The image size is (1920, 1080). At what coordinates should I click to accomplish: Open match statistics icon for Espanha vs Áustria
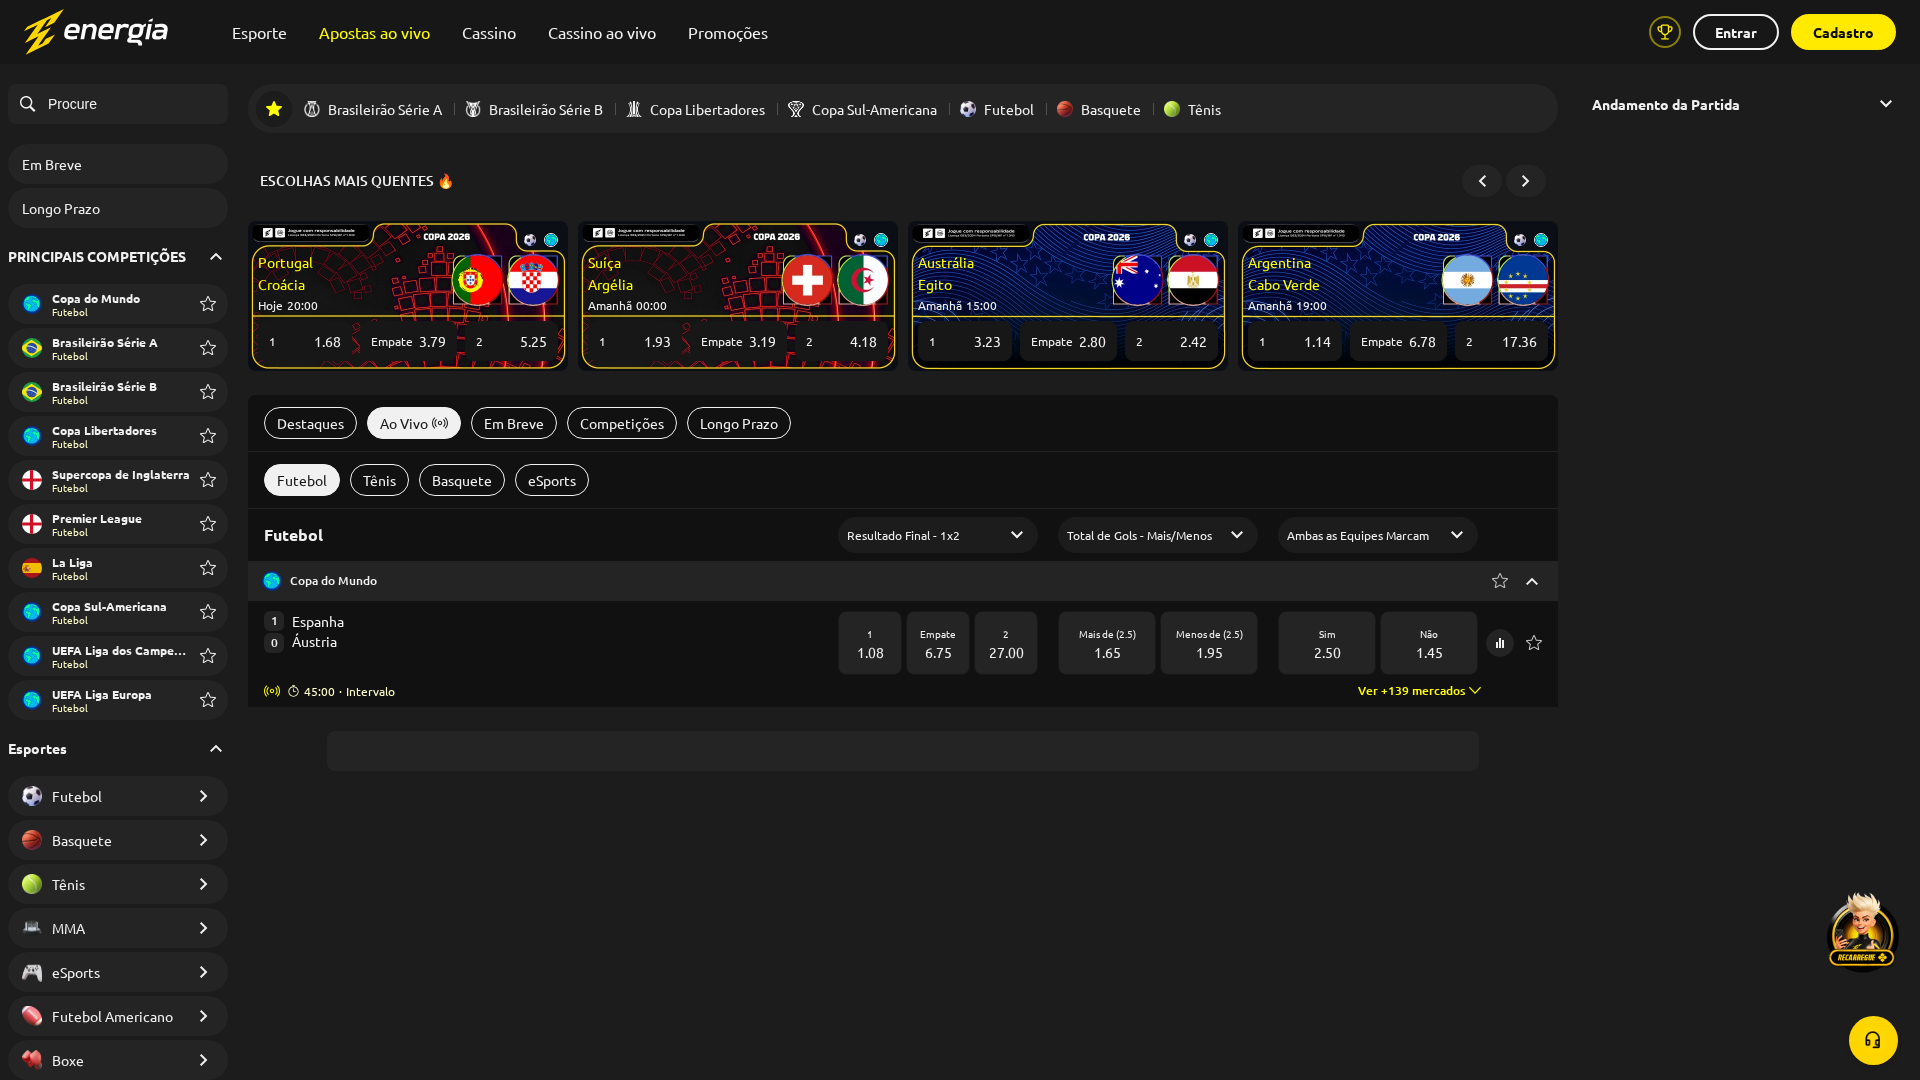click(x=1500, y=643)
